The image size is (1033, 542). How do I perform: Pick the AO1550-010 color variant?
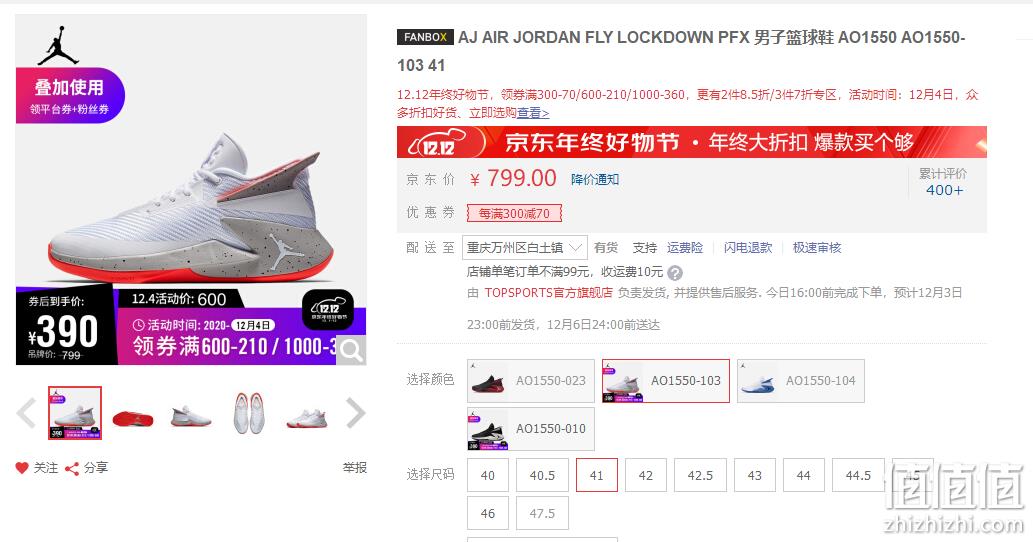coord(531,429)
